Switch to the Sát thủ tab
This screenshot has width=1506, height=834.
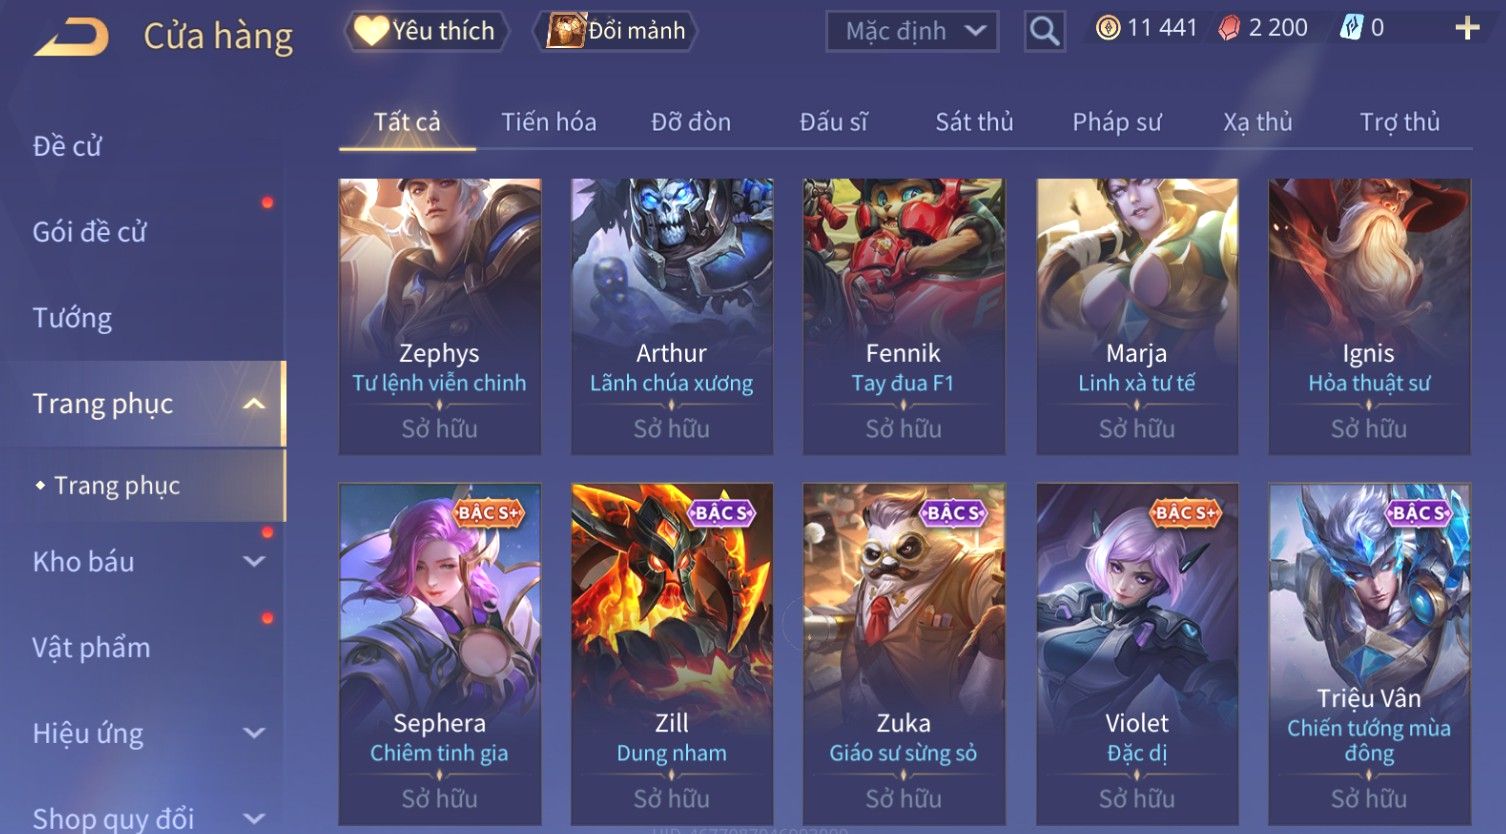click(974, 122)
